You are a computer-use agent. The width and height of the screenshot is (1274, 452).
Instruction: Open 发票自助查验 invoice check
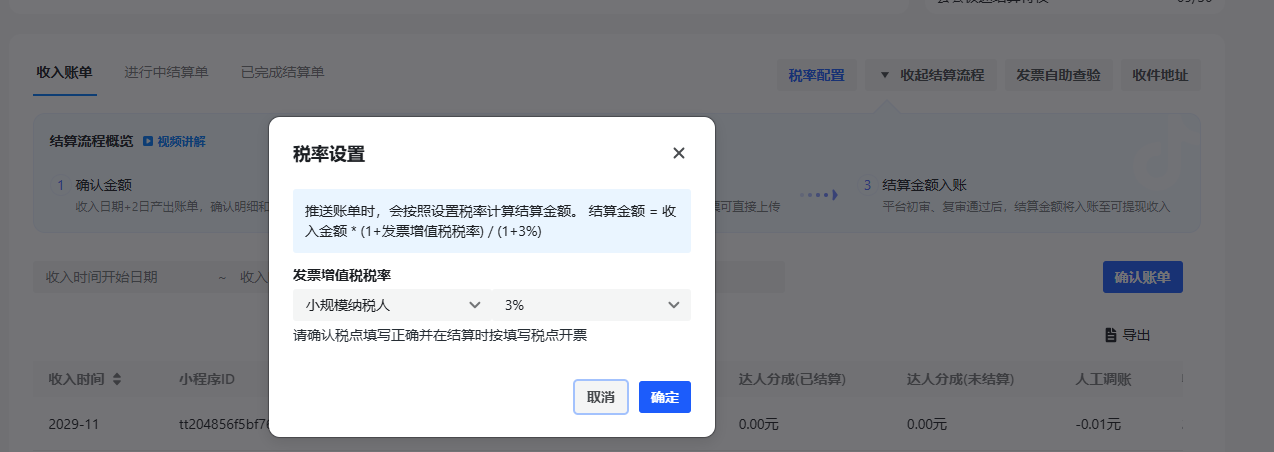tap(1057, 75)
